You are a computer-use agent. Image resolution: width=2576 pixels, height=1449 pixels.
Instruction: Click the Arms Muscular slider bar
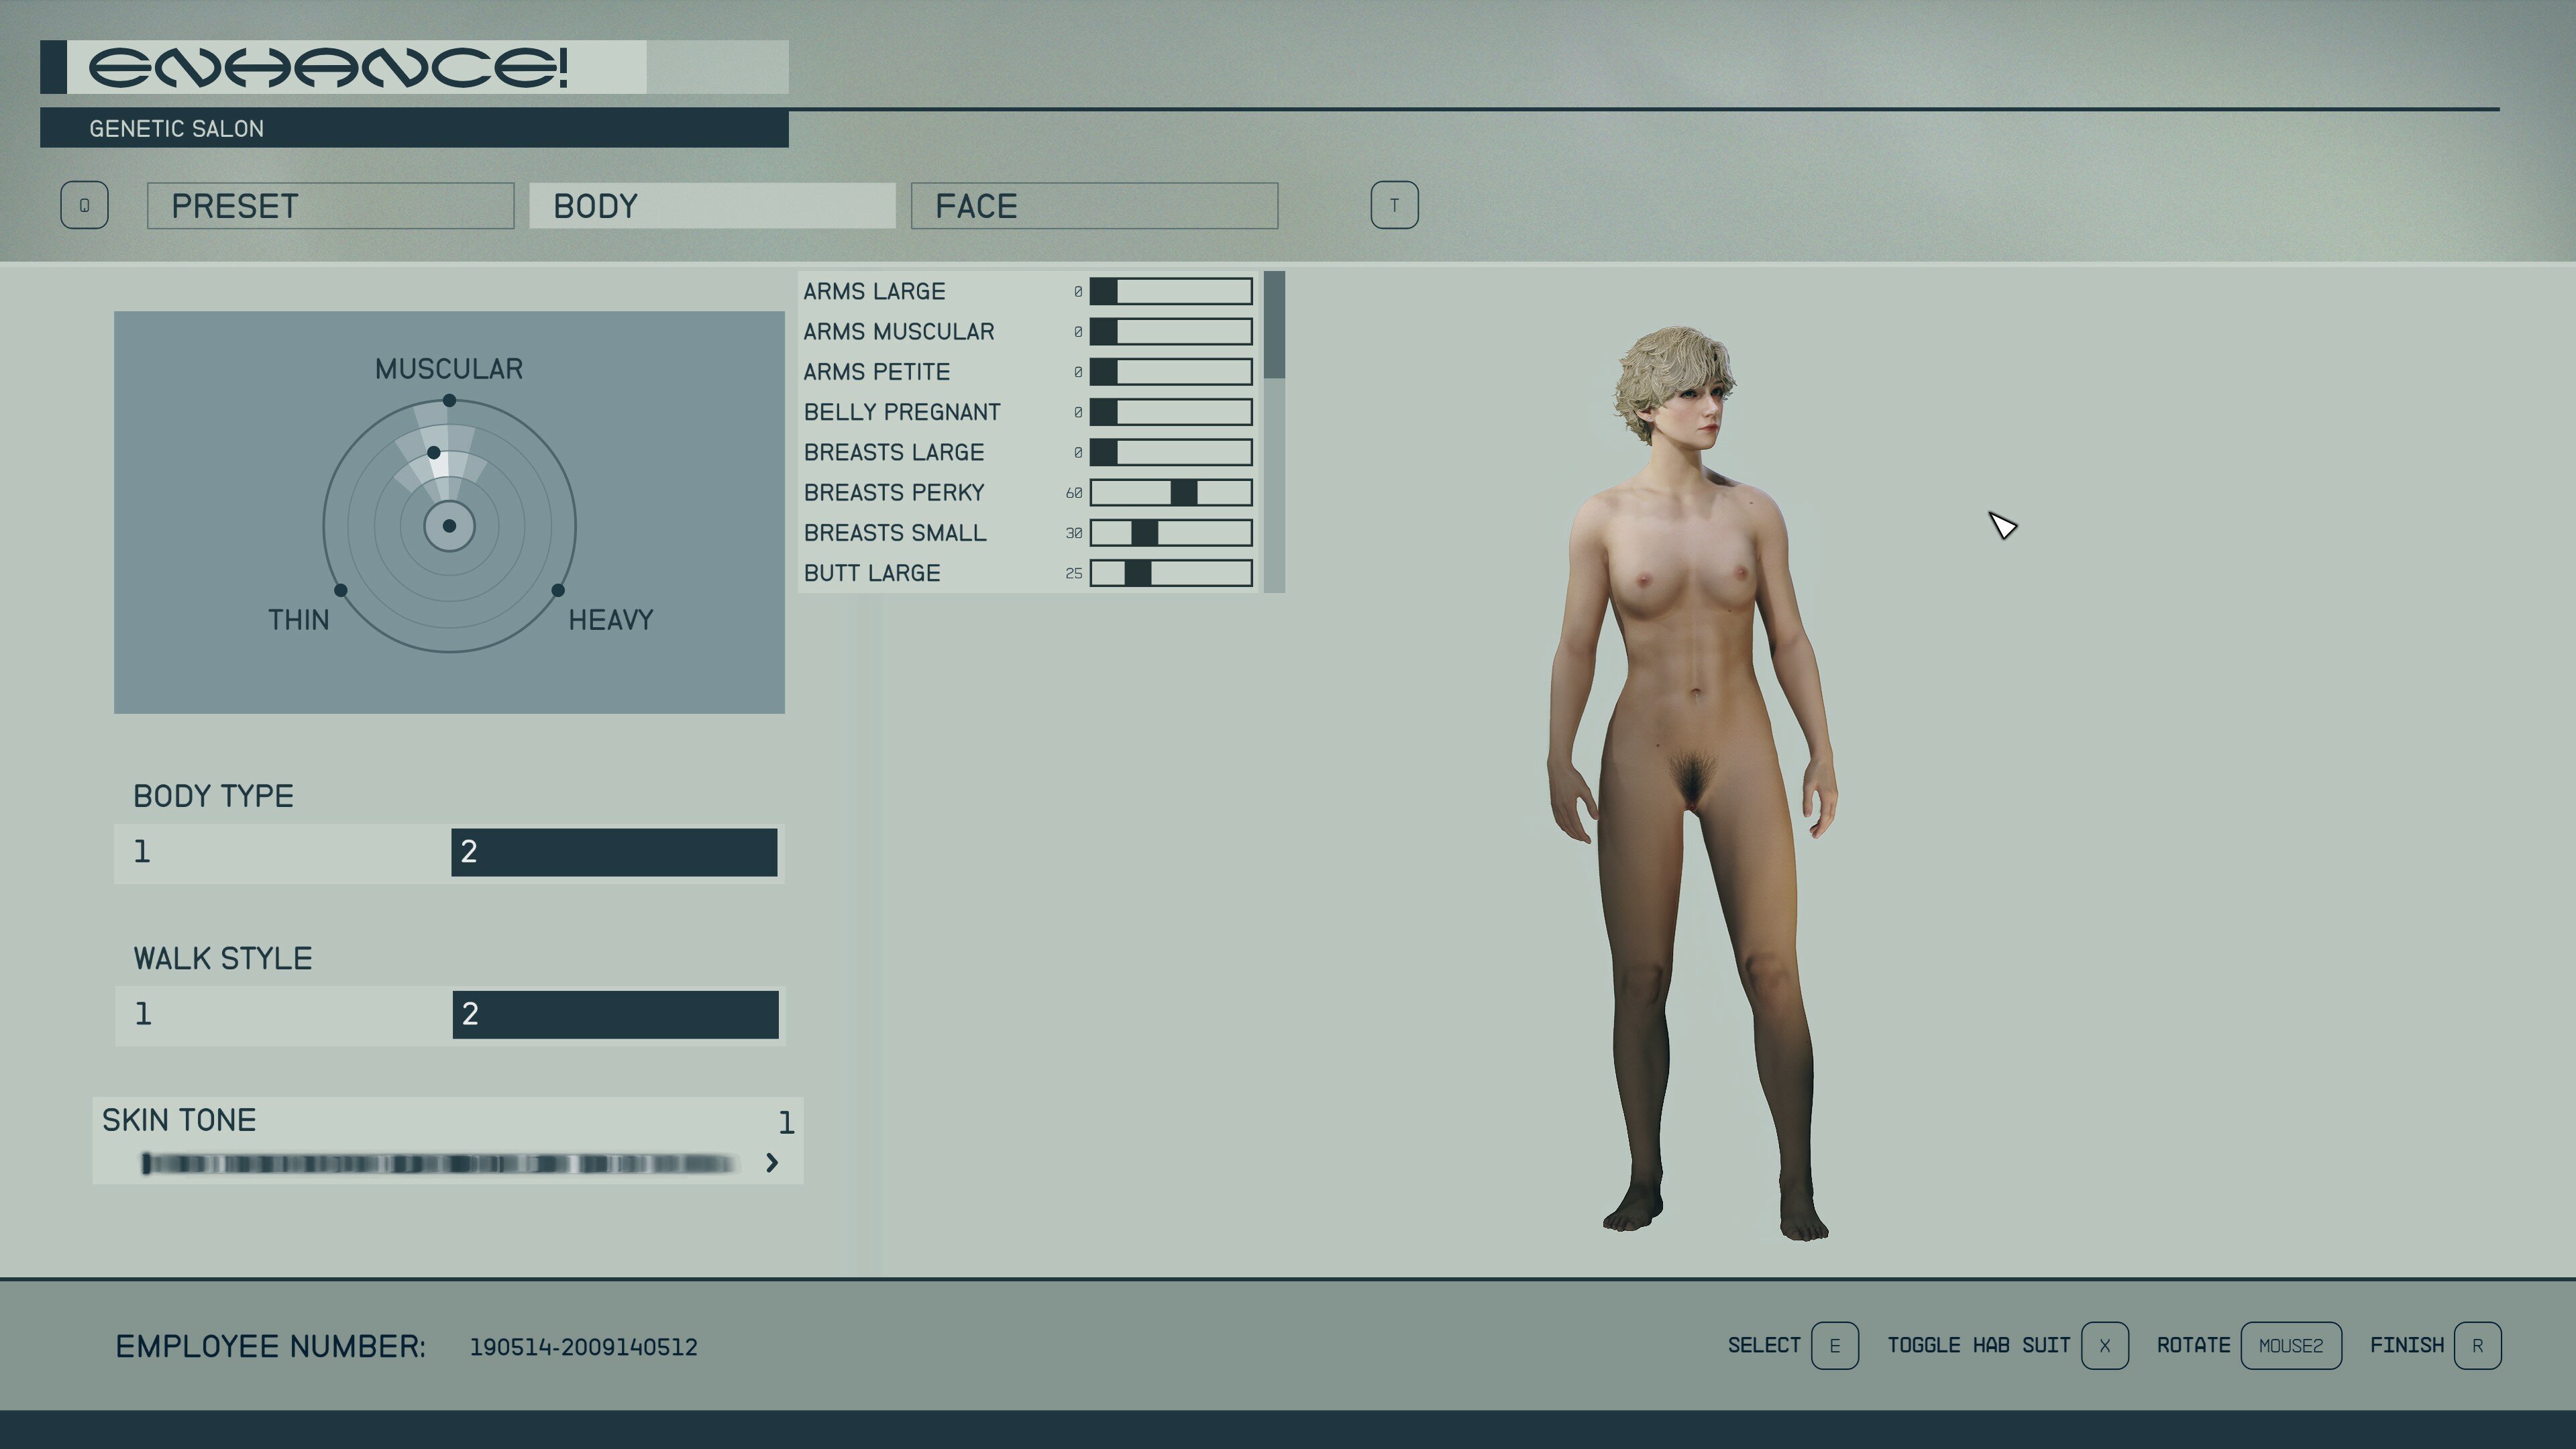point(1171,331)
